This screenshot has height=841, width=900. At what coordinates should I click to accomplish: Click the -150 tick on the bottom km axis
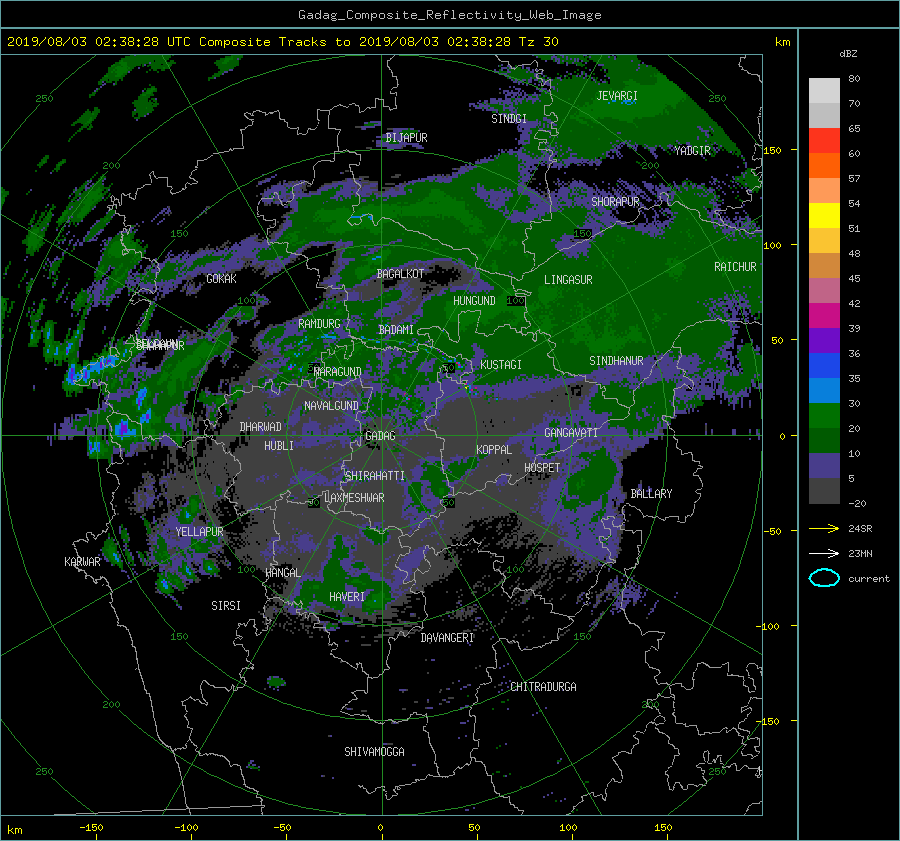(91, 828)
